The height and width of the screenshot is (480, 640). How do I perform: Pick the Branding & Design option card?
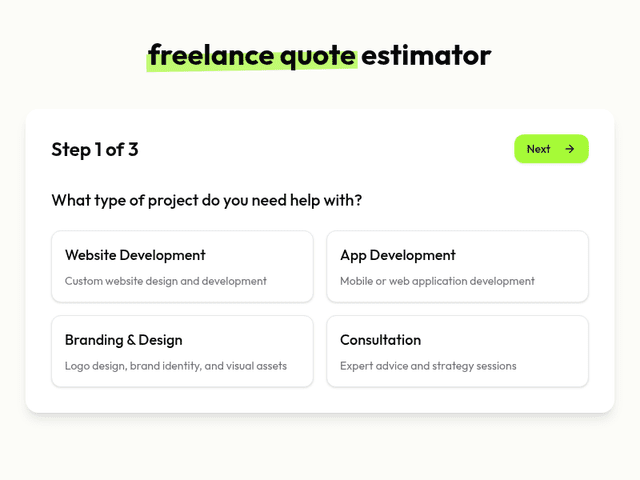tap(182, 351)
